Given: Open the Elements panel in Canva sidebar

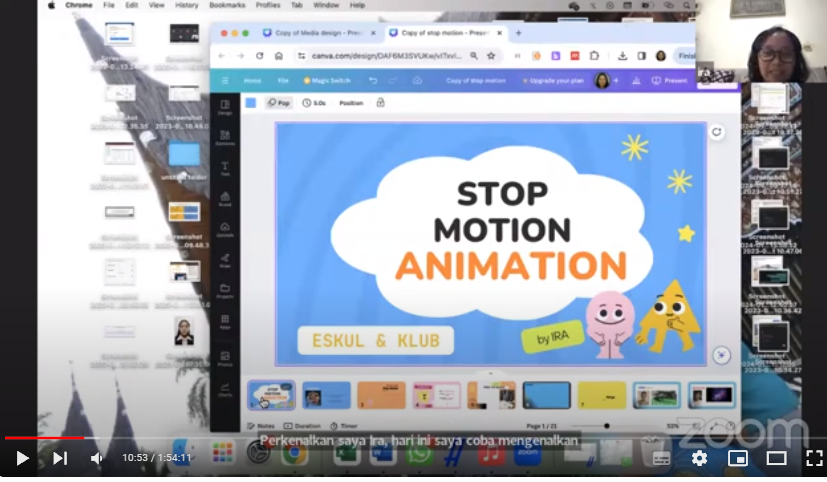Looking at the screenshot, I should [225, 137].
